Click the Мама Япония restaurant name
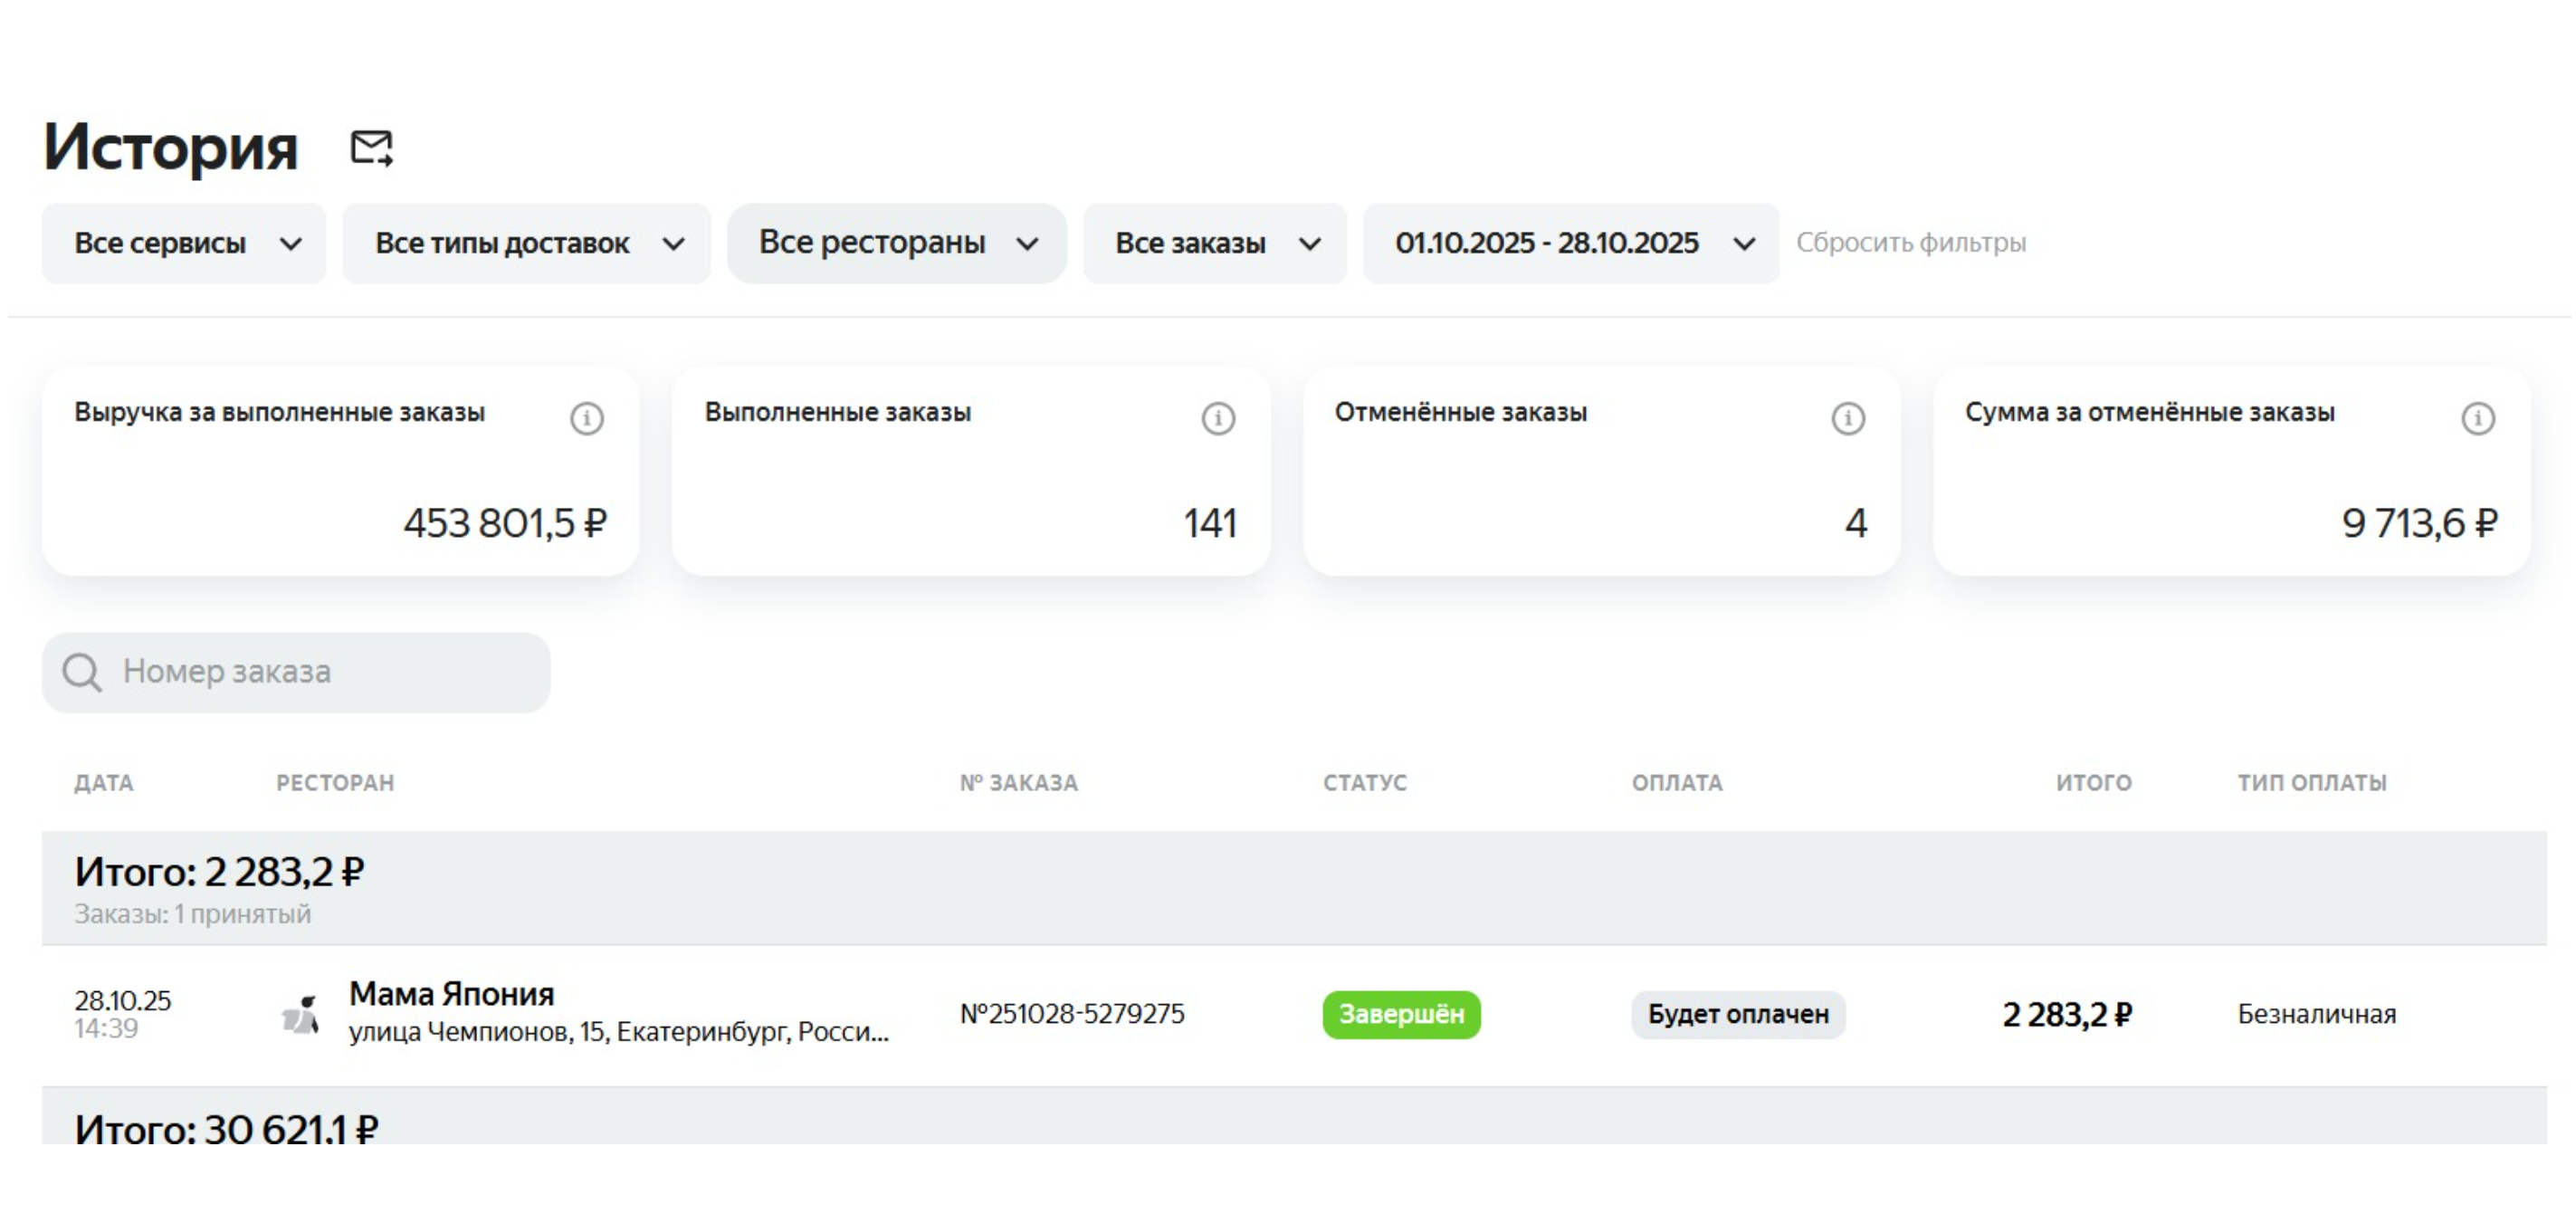 [451, 994]
